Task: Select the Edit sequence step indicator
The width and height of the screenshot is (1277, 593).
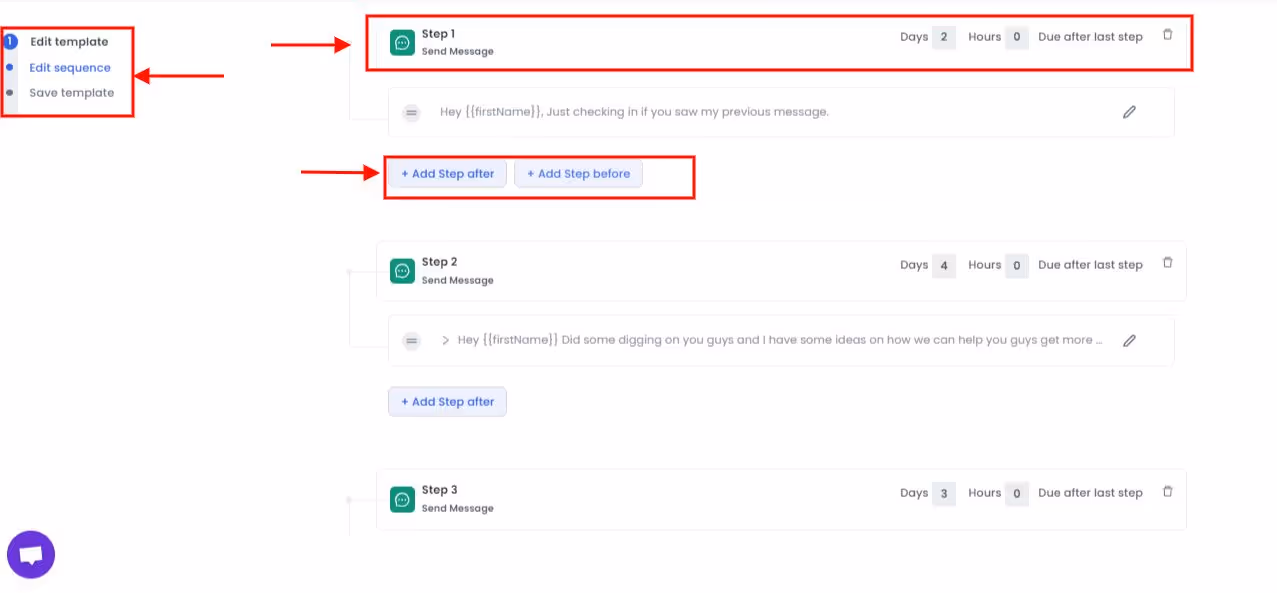Action: pos(10,67)
